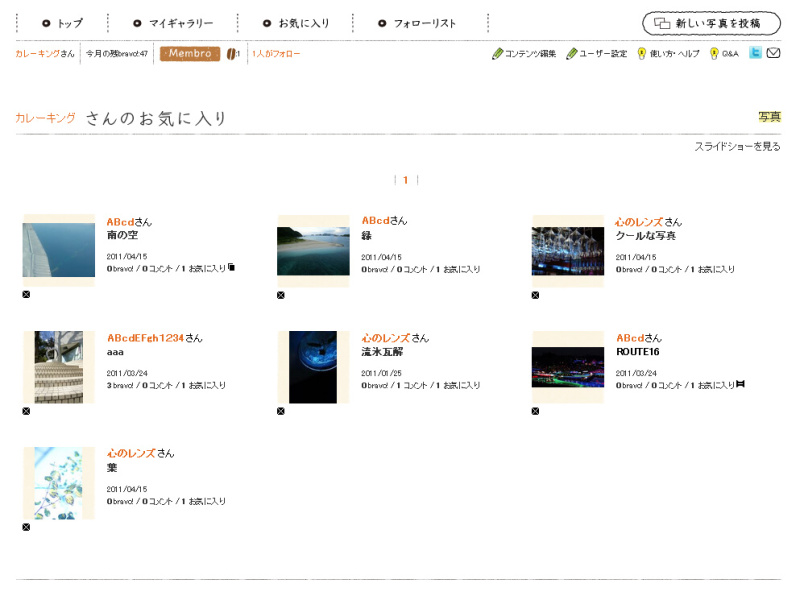The height and width of the screenshot is (600, 800).
Task: Click the Twitter share icon
Action: [757, 54]
